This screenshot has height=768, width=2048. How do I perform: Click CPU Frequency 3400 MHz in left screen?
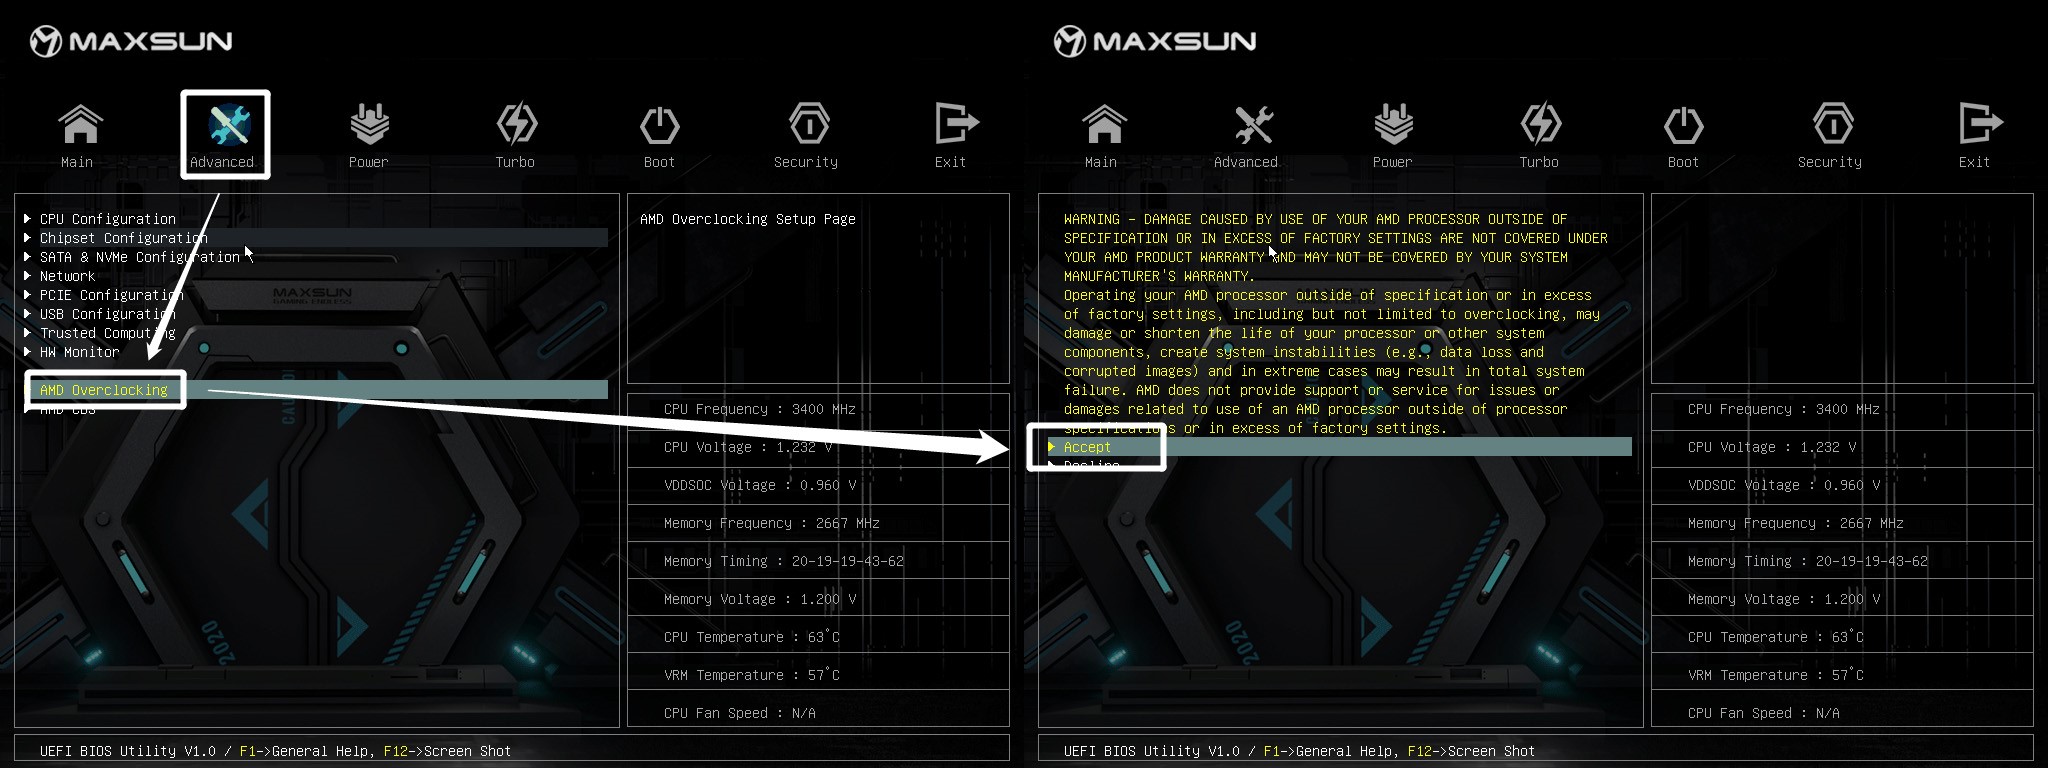coord(760,409)
